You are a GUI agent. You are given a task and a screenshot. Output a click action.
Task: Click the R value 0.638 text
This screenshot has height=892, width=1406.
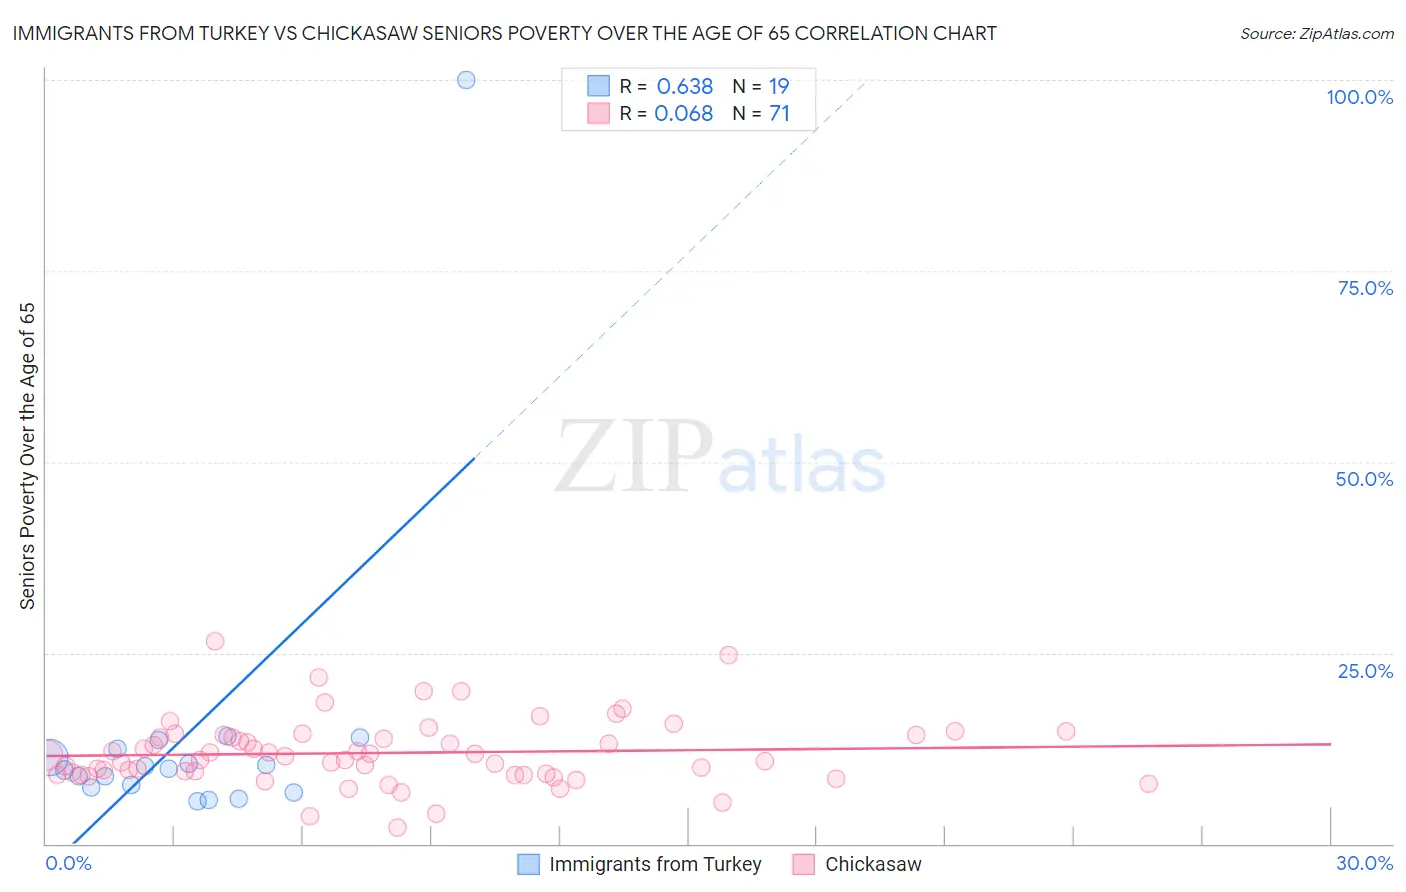pyautogui.click(x=685, y=86)
